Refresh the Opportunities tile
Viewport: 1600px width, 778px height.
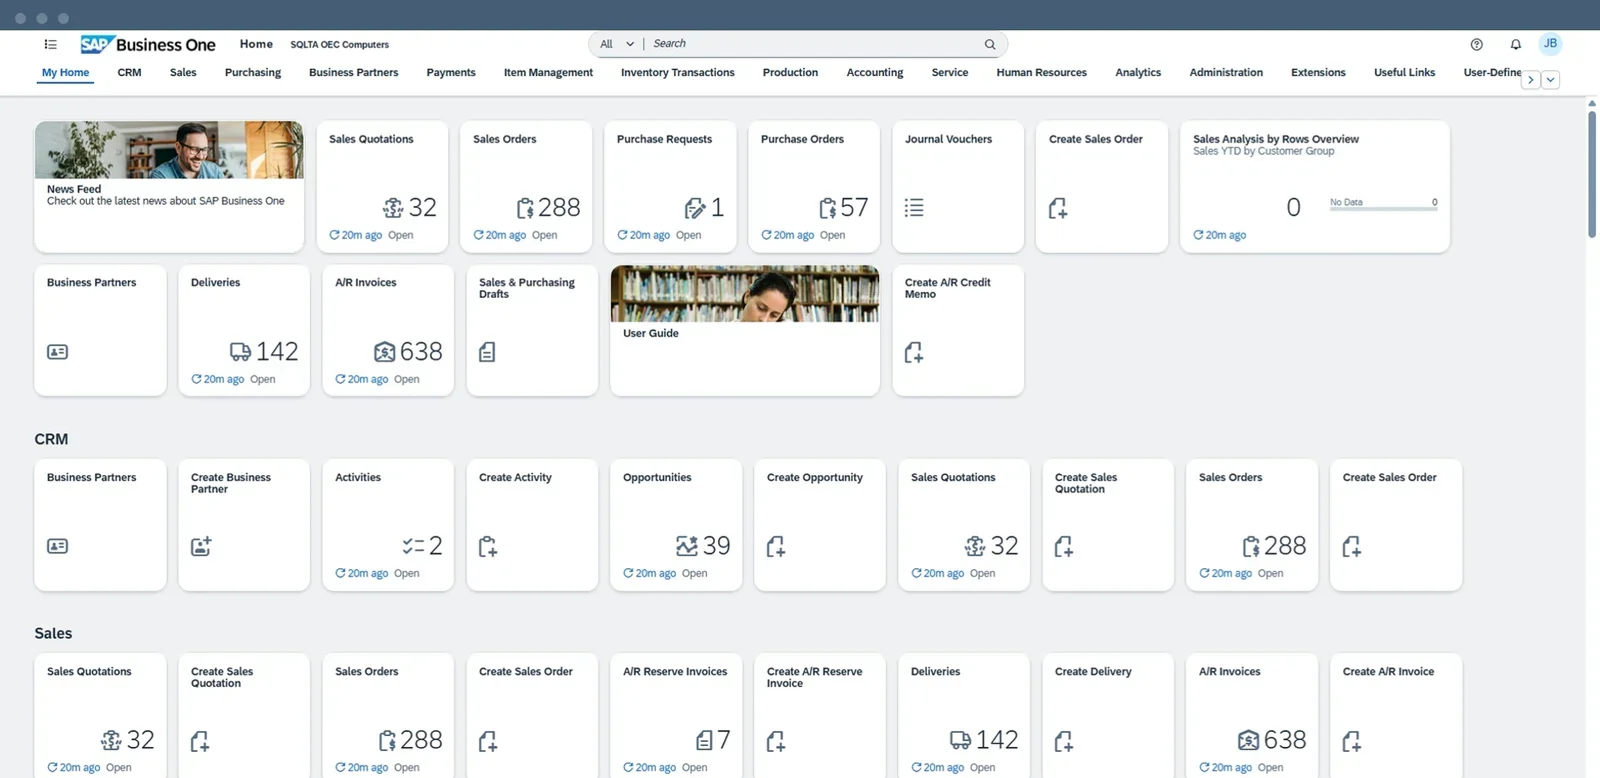(628, 573)
